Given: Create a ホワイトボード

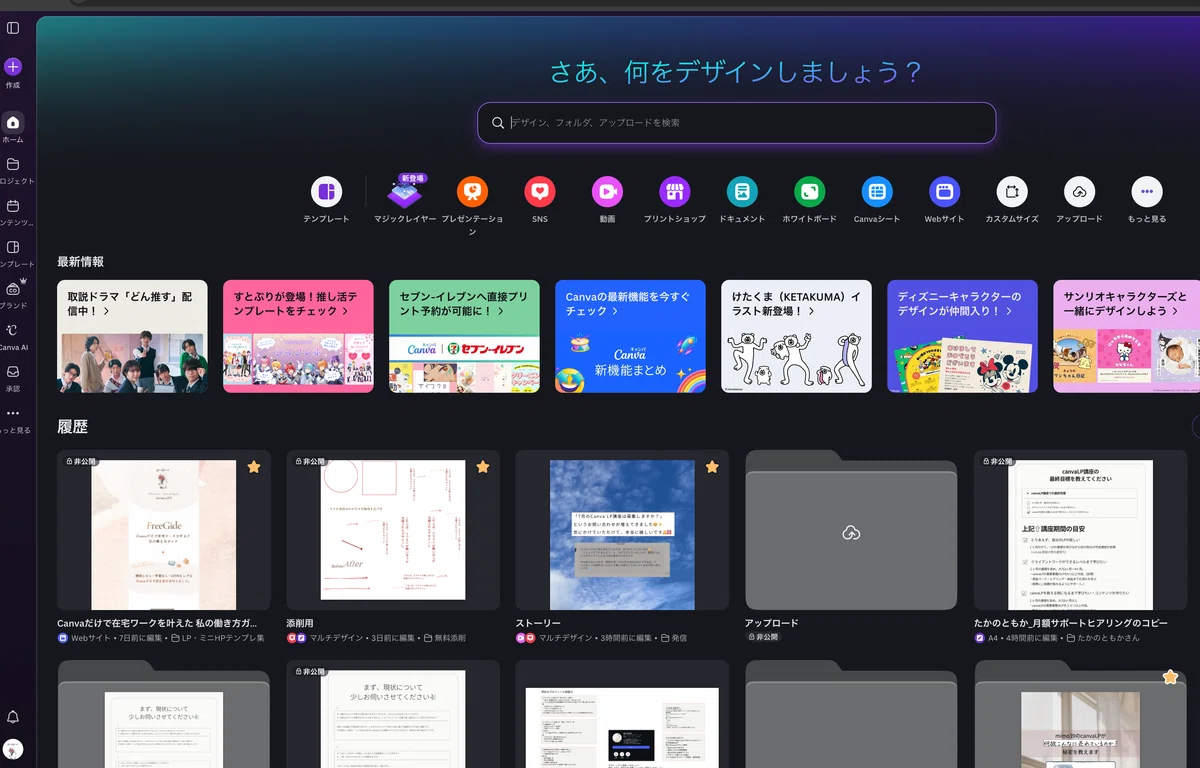Looking at the screenshot, I should pyautogui.click(x=810, y=191).
